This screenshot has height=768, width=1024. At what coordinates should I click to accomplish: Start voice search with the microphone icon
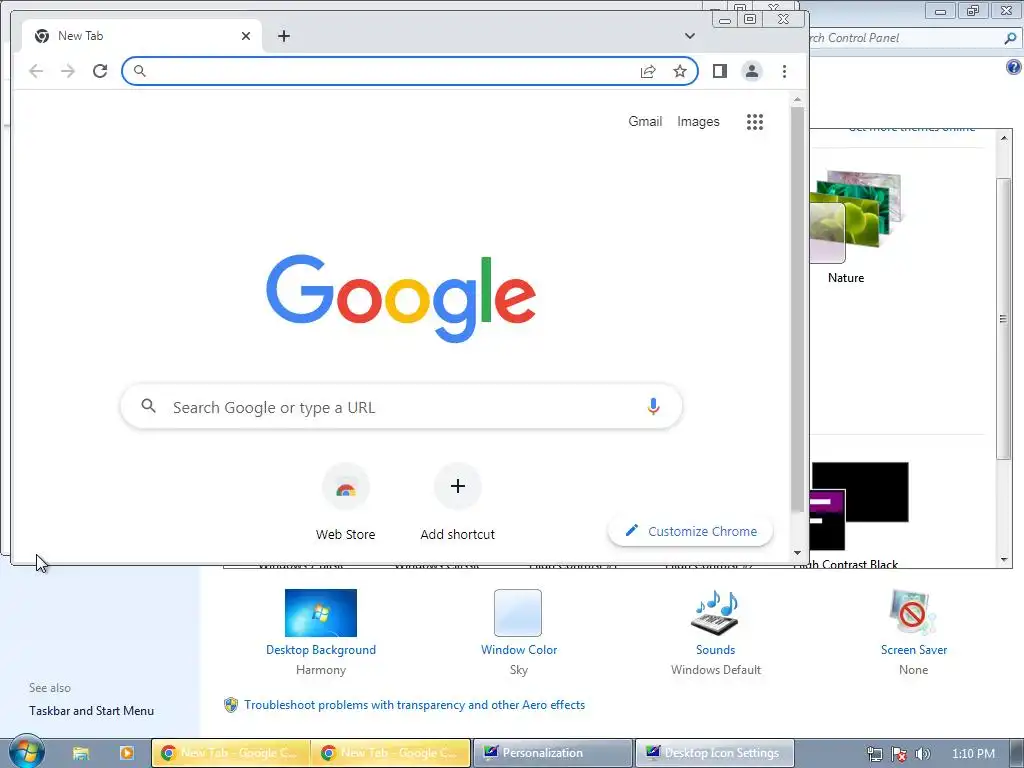tap(653, 407)
